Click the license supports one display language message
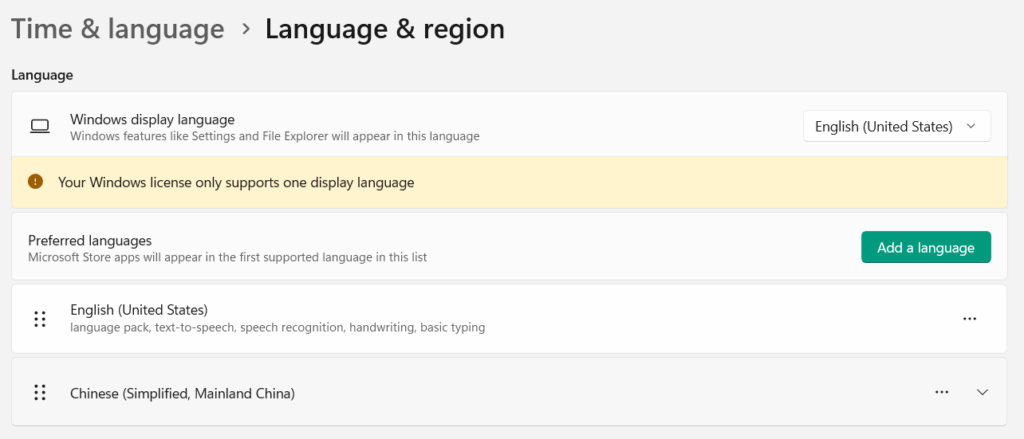This screenshot has height=439, width=1024. pyautogui.click(x=236, y=182)
